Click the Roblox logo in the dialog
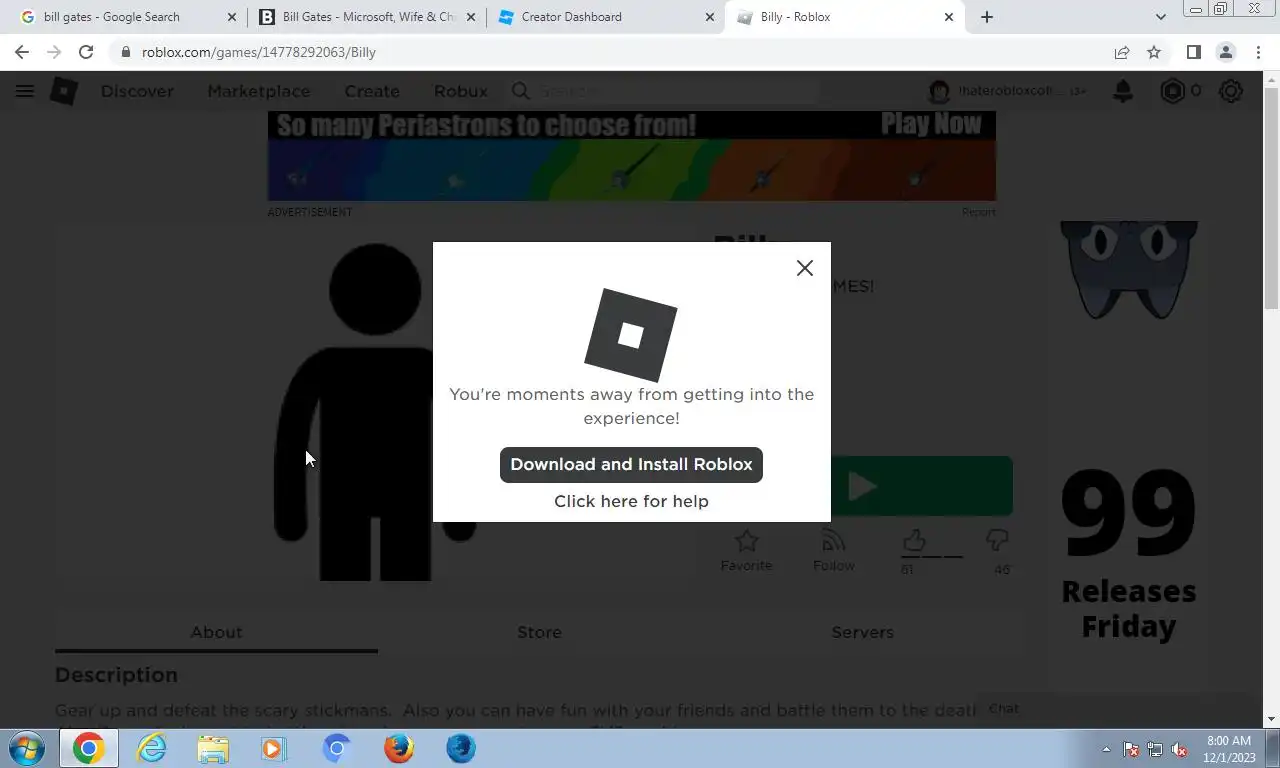The height and width of the screenshot is (768, 1280). click(631, 334)
